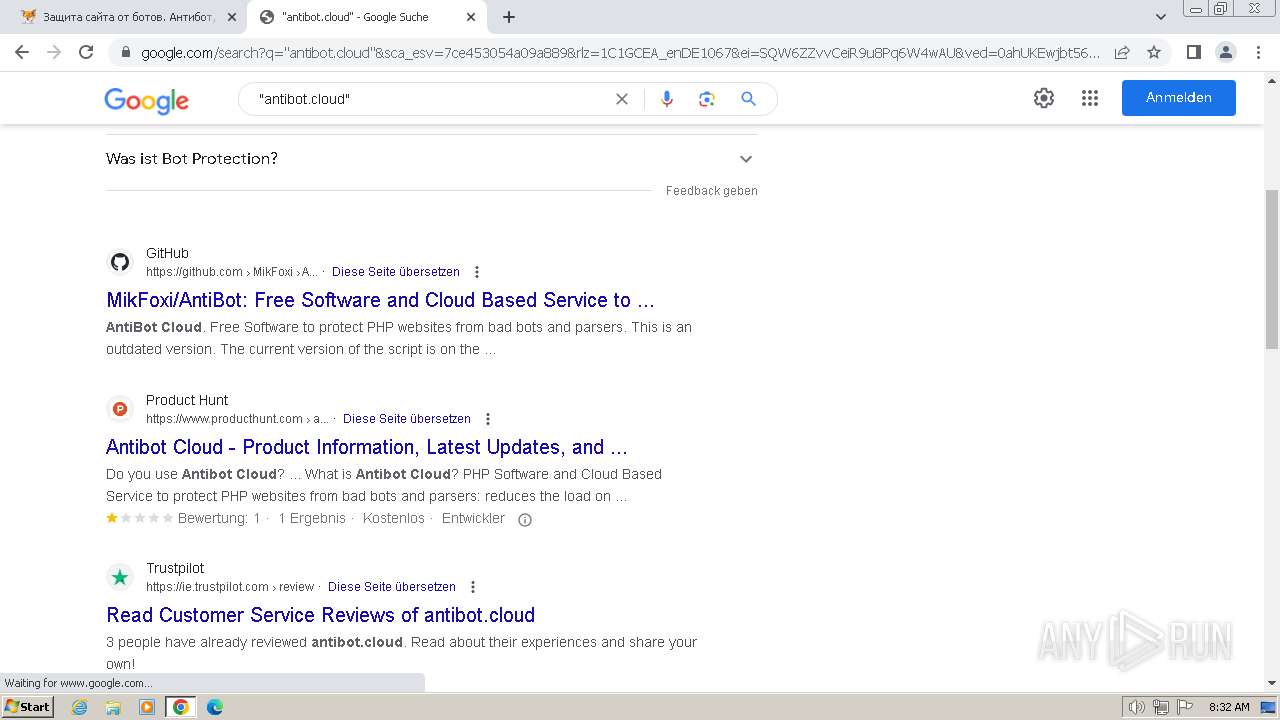Open Antibot Cloud Product Hunt result
Viewport: 1280px width, 720px height.
[x=367, y=447]
